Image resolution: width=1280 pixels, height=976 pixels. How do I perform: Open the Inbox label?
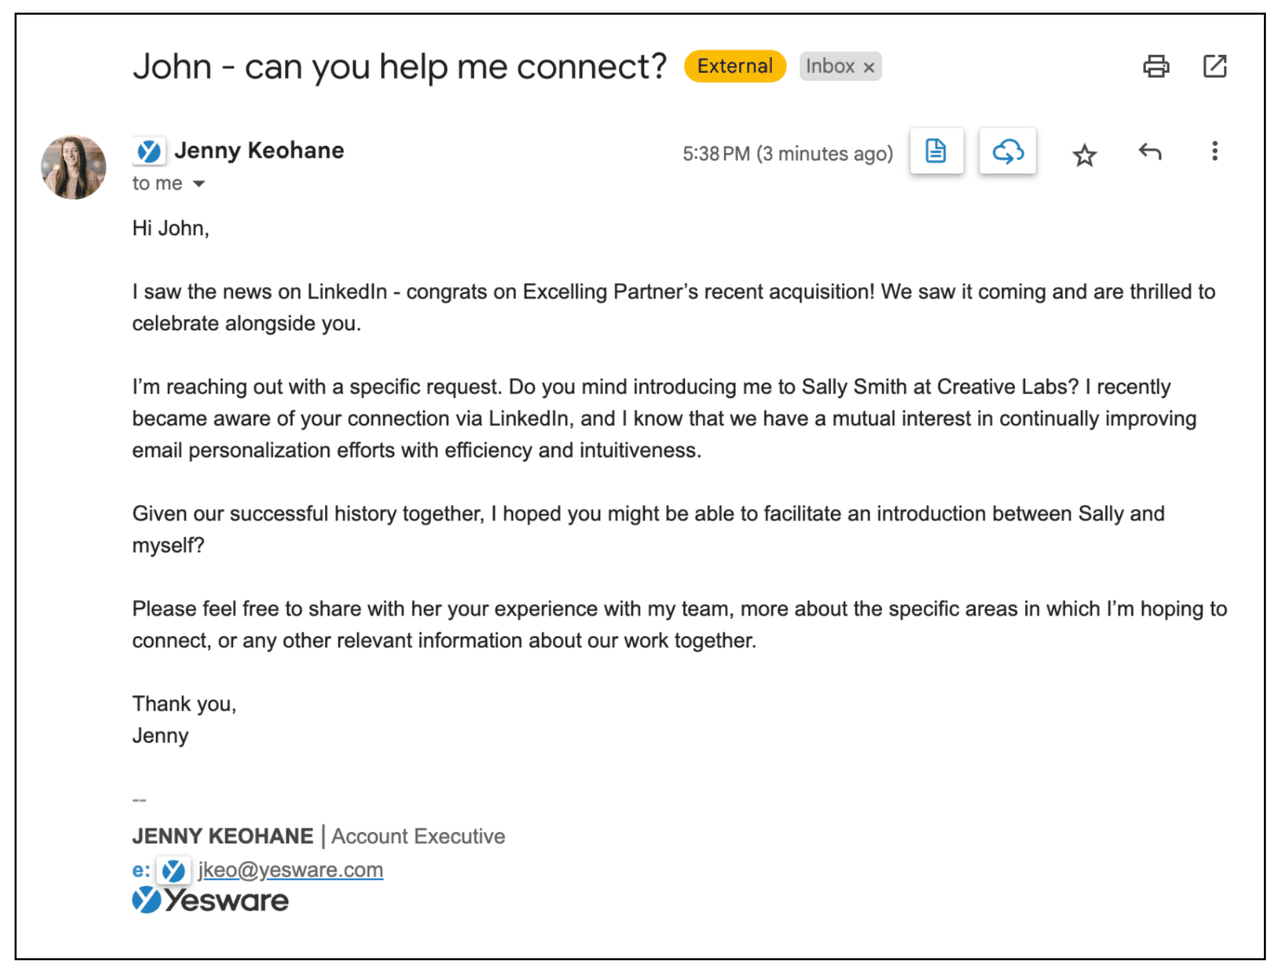[x=830, y=66]
